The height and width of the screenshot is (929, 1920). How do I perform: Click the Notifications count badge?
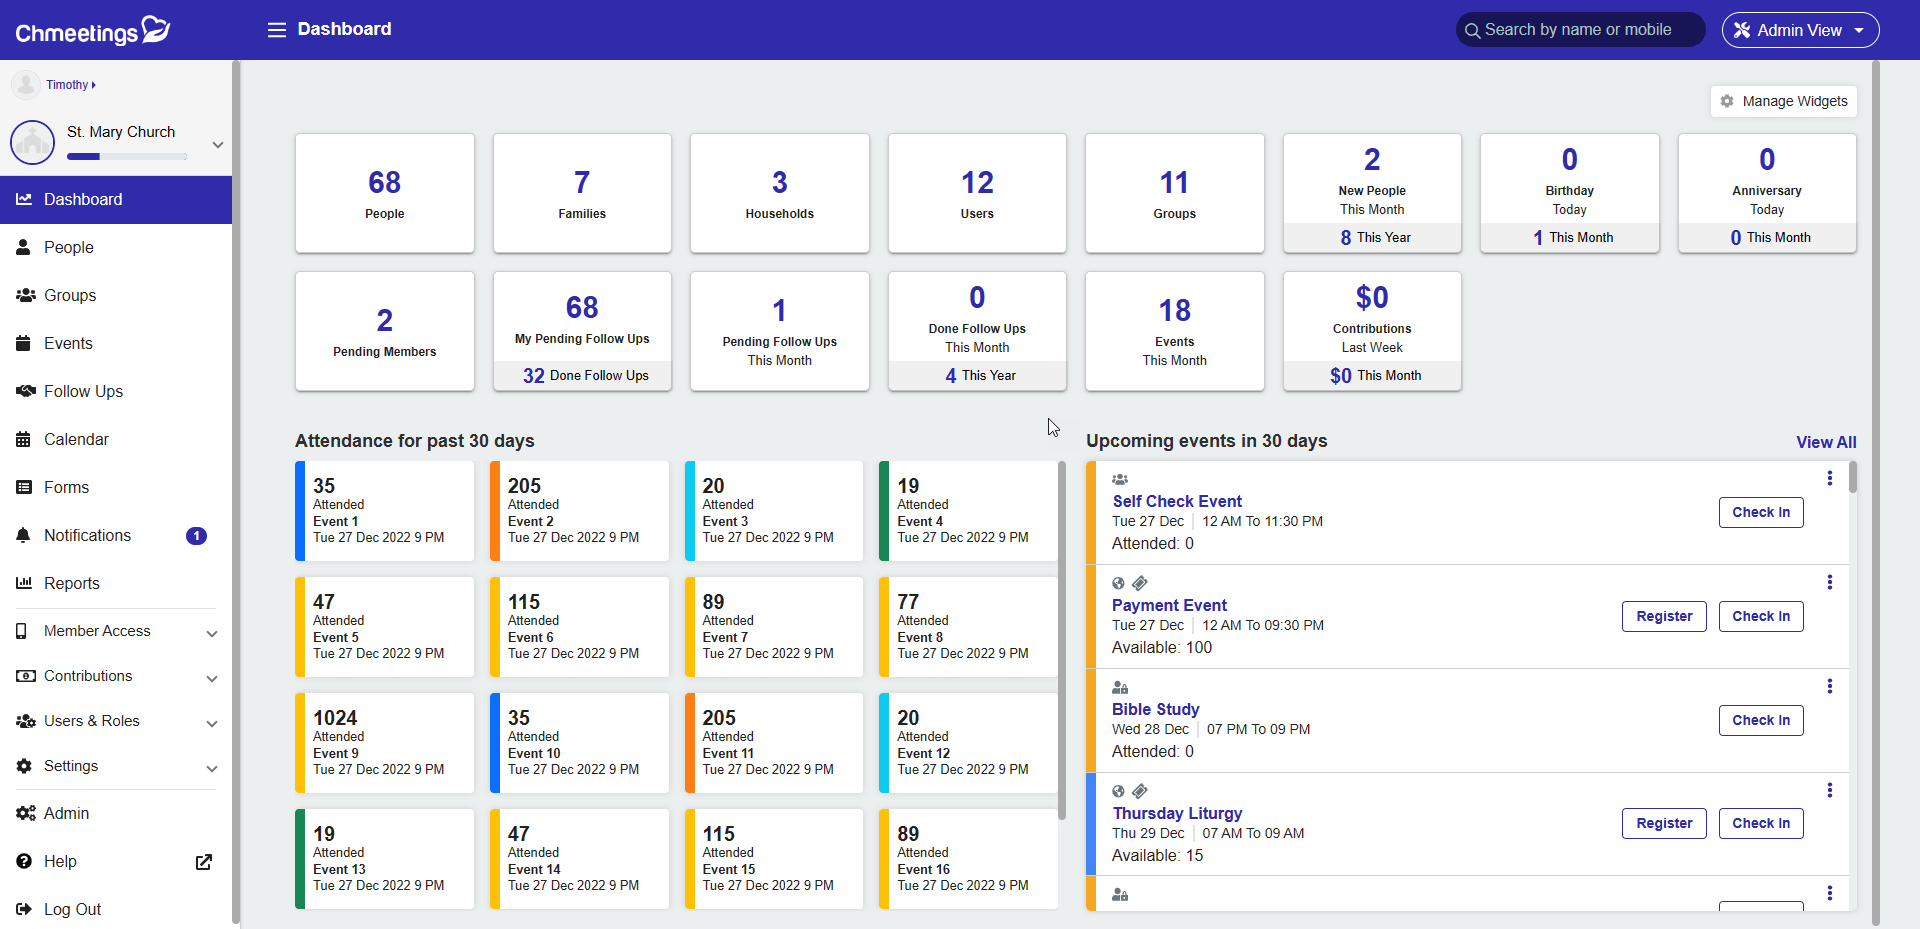pyautogui.click(x=197, y=536)
